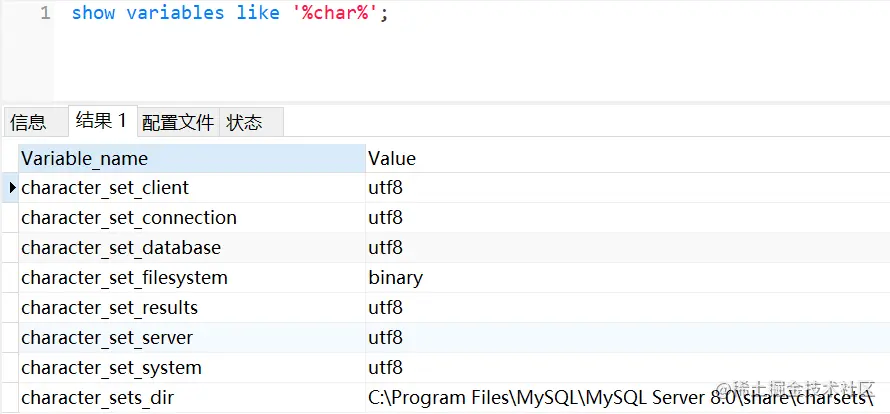The image size is (890, 414).
Task: Click the current row indicator arrow
Action: [11, 188]
